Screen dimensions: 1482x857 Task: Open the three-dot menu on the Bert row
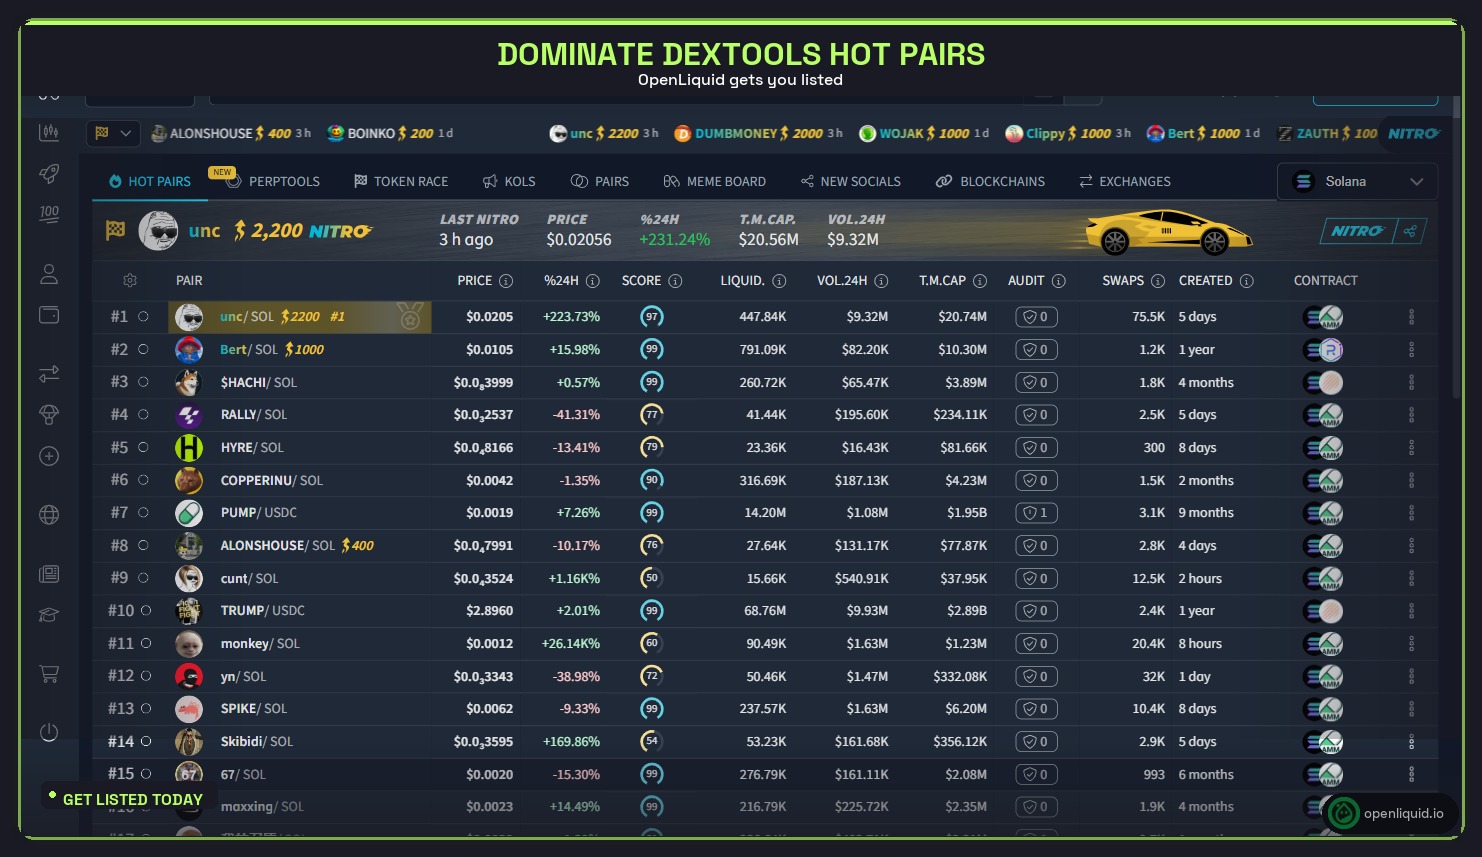[x=1412, y=349]
